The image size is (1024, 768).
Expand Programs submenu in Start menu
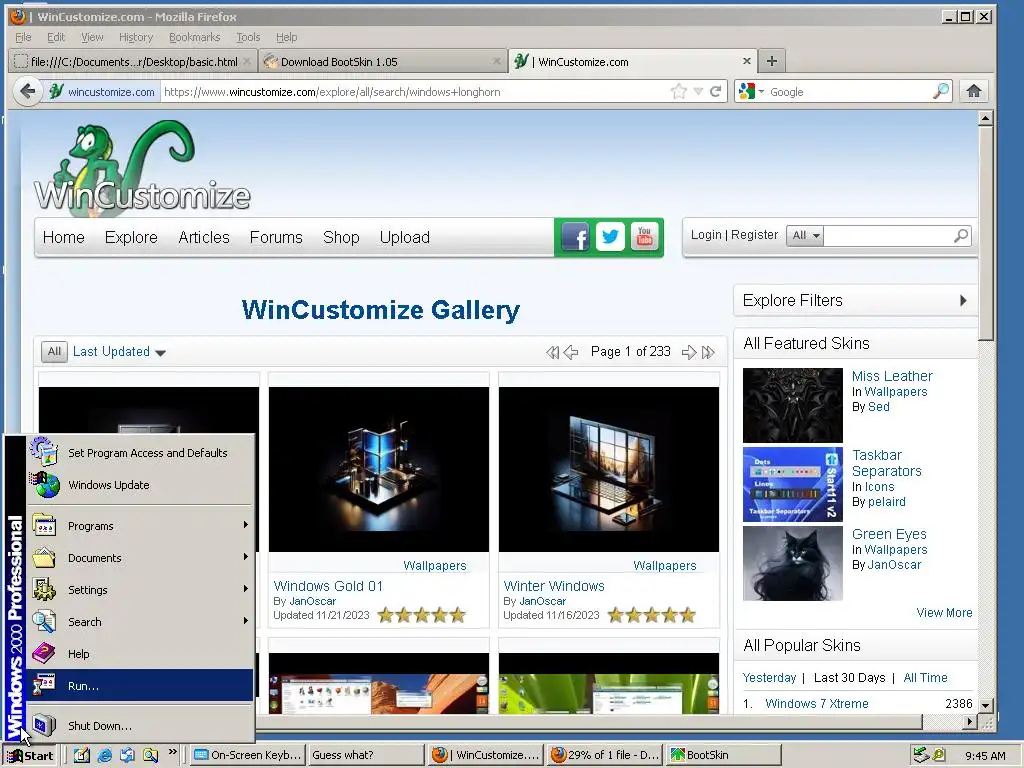[140, 526]
